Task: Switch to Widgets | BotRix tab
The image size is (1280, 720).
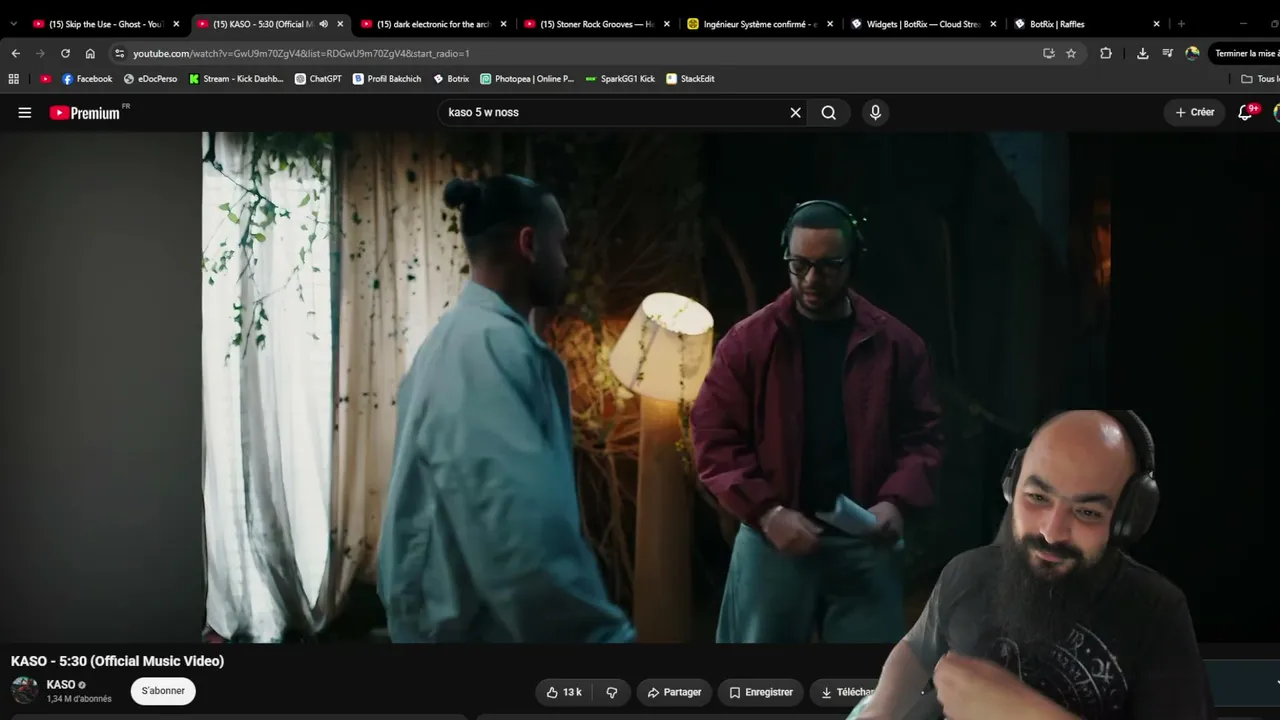Action: point(925,24)
